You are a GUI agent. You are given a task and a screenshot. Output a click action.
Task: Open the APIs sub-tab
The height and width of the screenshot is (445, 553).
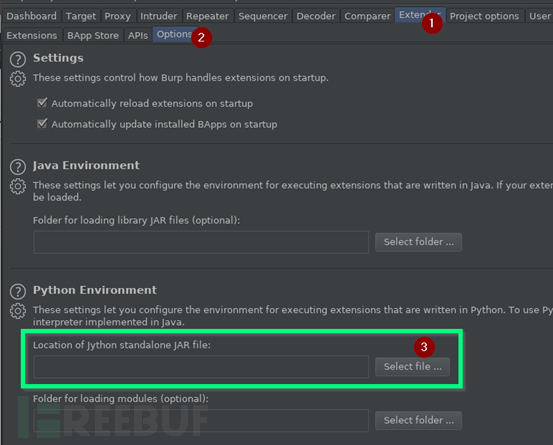pos(138,35)
